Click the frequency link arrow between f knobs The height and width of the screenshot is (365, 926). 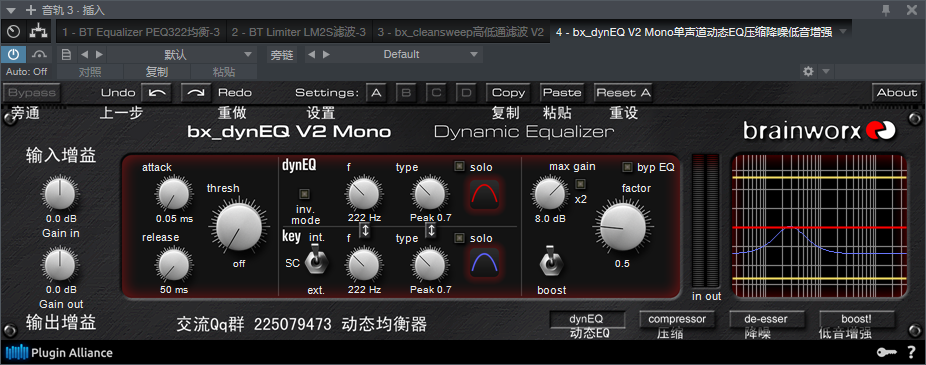tap(365, 230)
